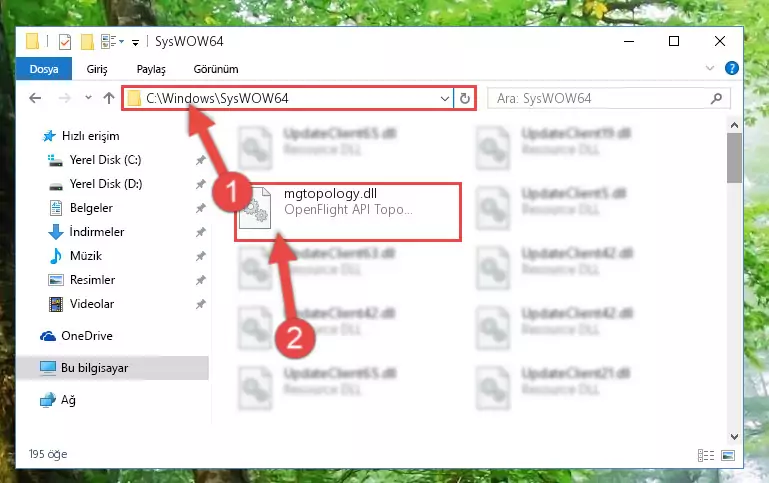
Task: Click the vertical scrollbar thumb
Action: pyautogui.click(x=734, y=158)
